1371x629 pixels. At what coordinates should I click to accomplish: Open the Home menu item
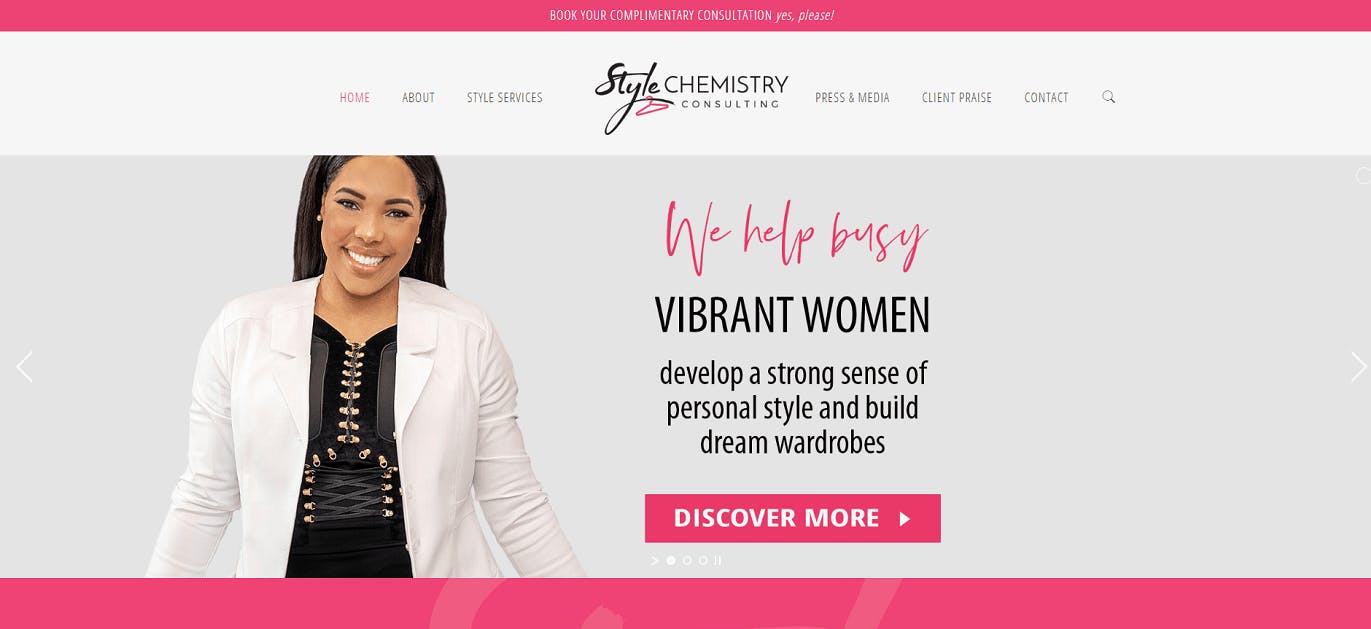pyautogui.click(x=355, y=97)
